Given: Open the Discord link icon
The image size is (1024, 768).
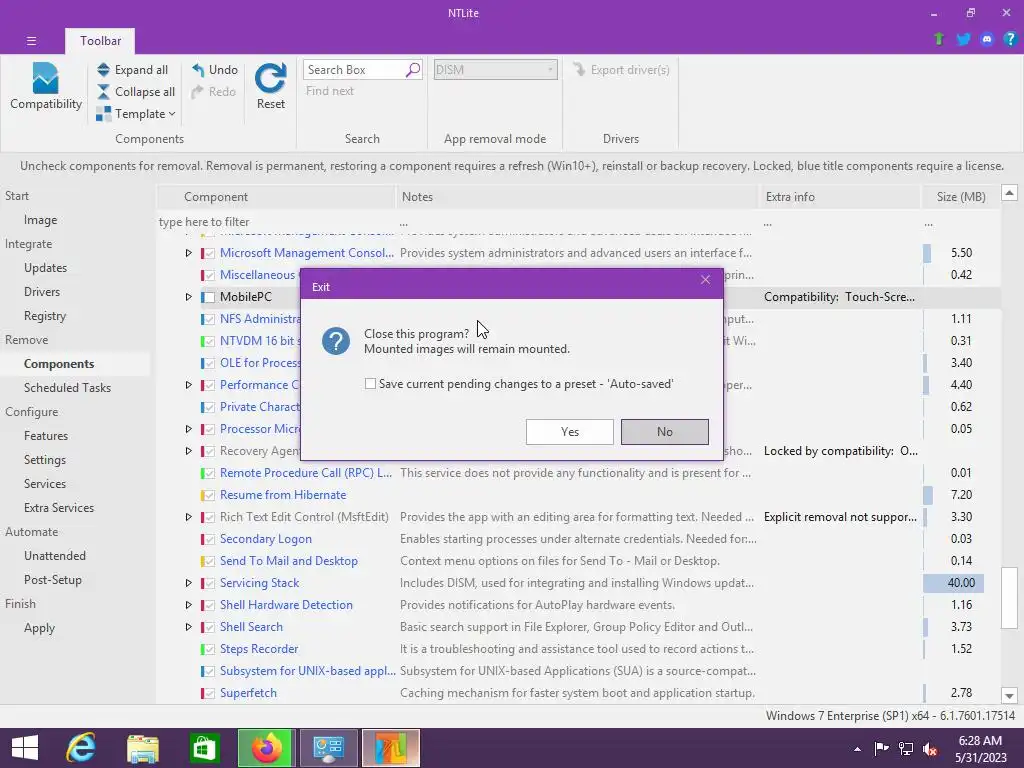Looking at the screenshot, I should pos(987,39).
